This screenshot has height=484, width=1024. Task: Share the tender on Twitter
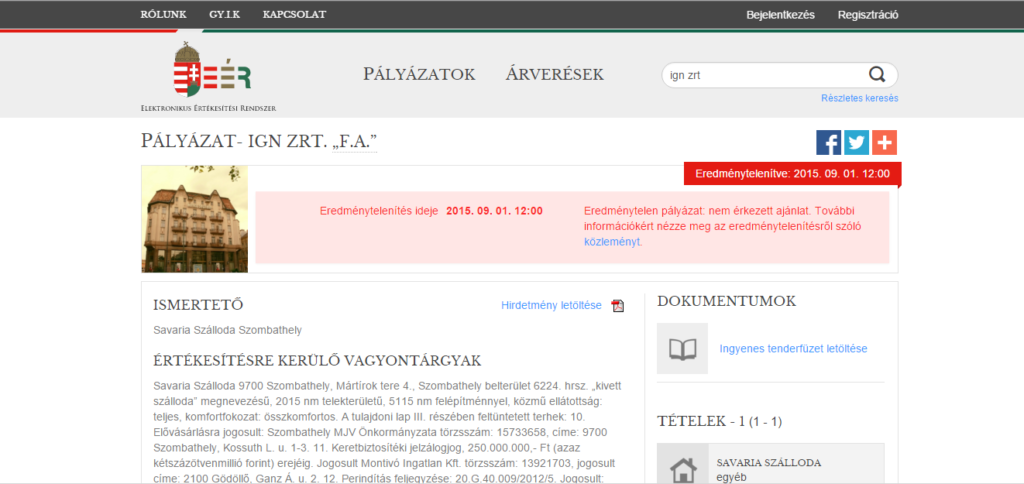[856, 142]
